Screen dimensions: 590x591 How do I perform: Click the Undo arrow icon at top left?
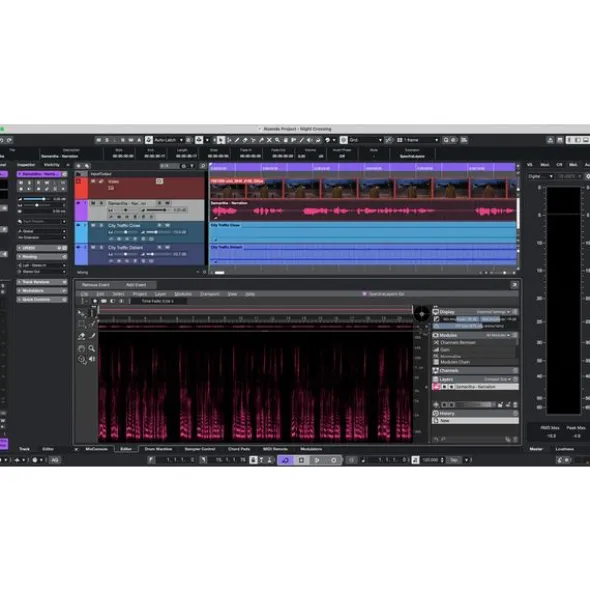[2, 140]
